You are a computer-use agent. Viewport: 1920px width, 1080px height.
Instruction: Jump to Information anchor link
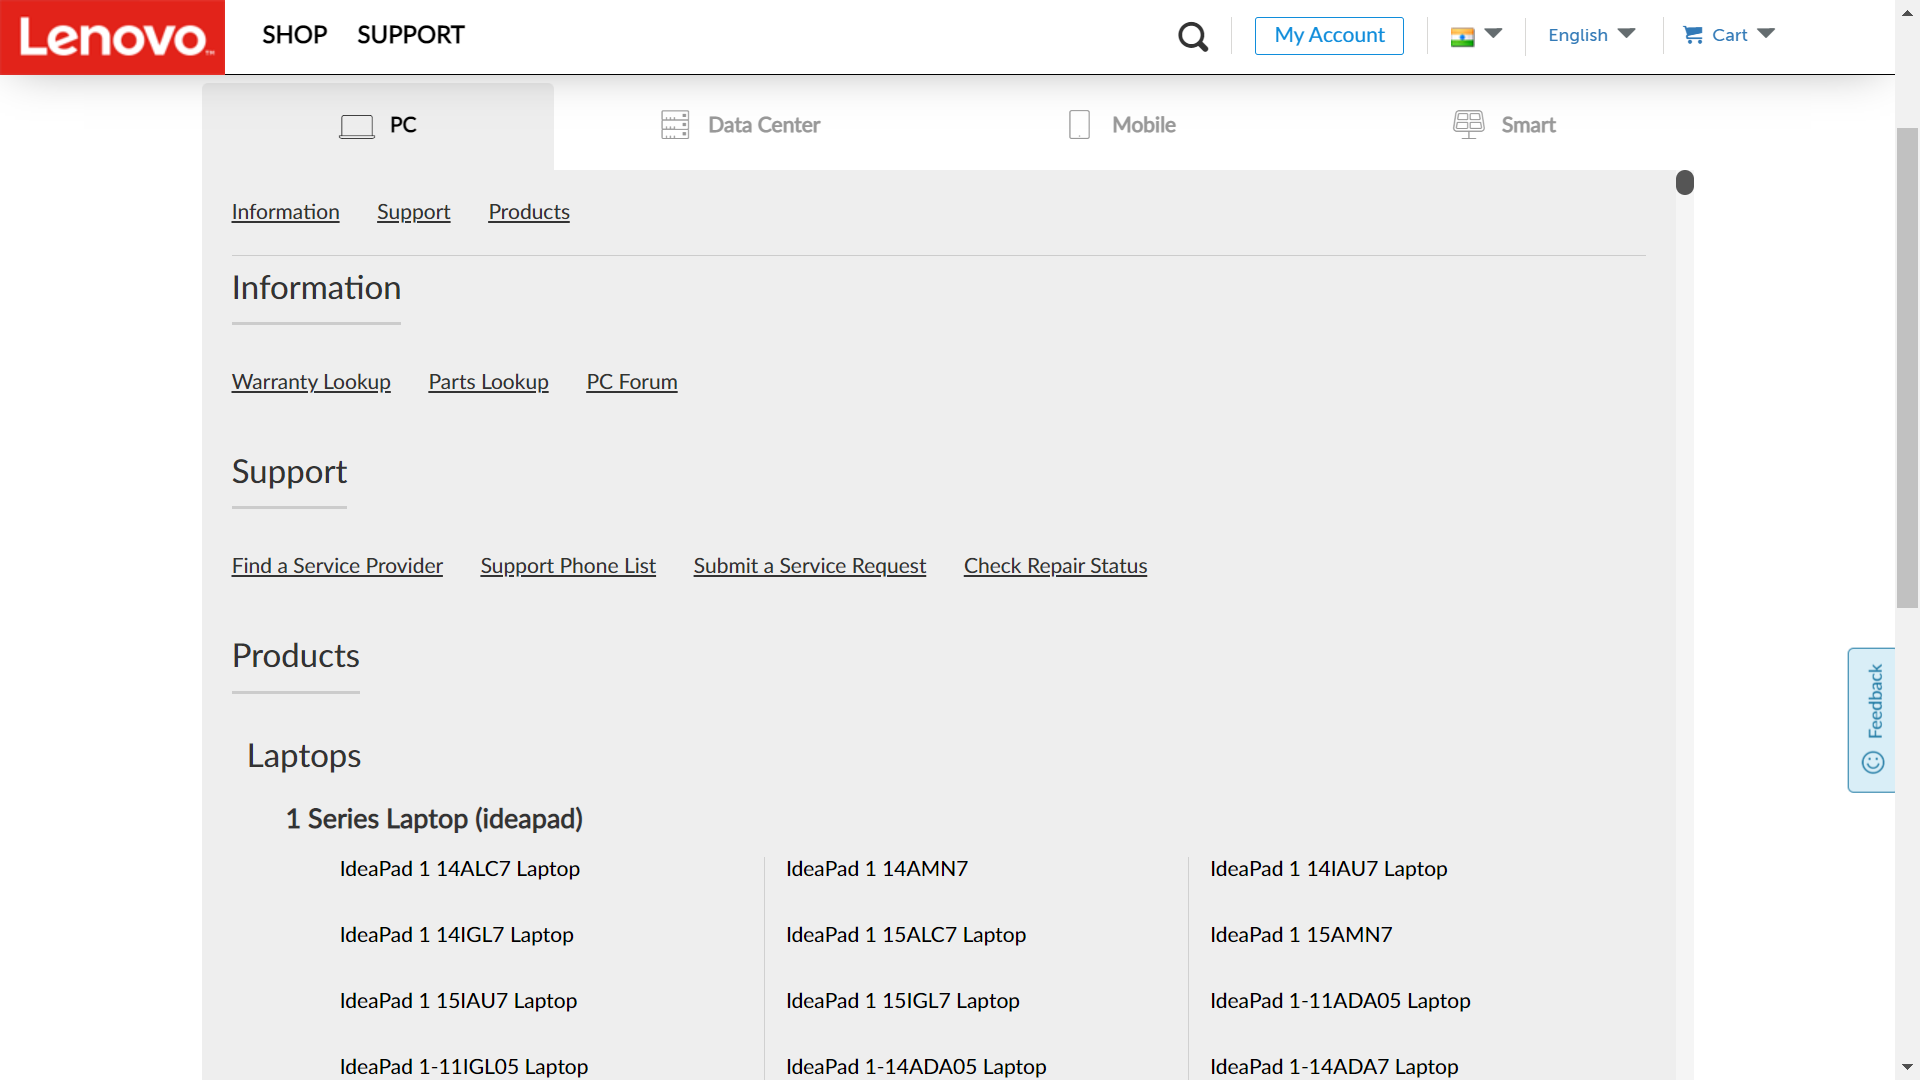(285, 212)
